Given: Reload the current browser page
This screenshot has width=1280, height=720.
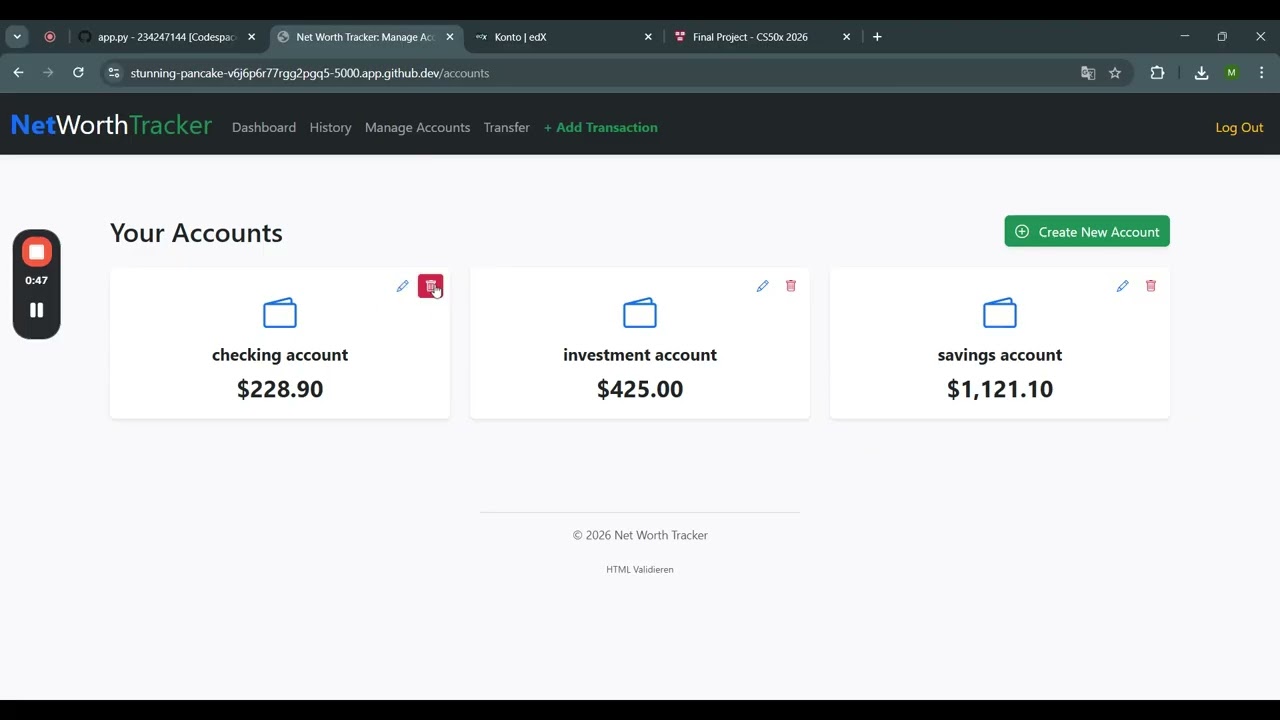Looking at the screenshot, I should coord(78,73).
